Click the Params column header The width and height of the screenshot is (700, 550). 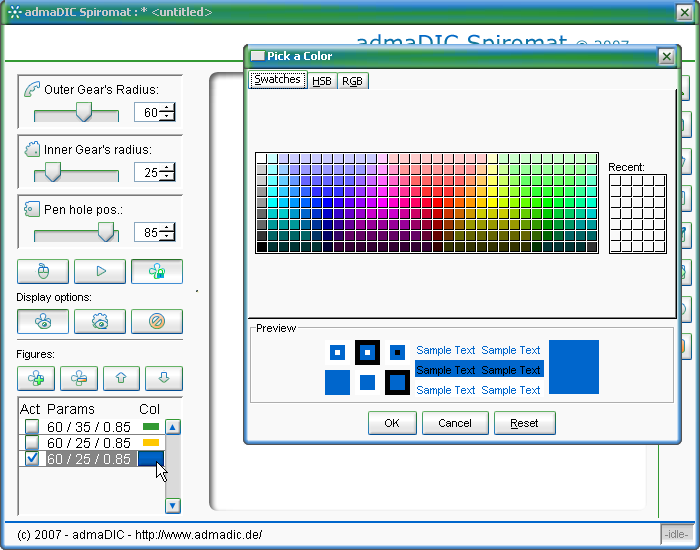[x=71, y=409]
